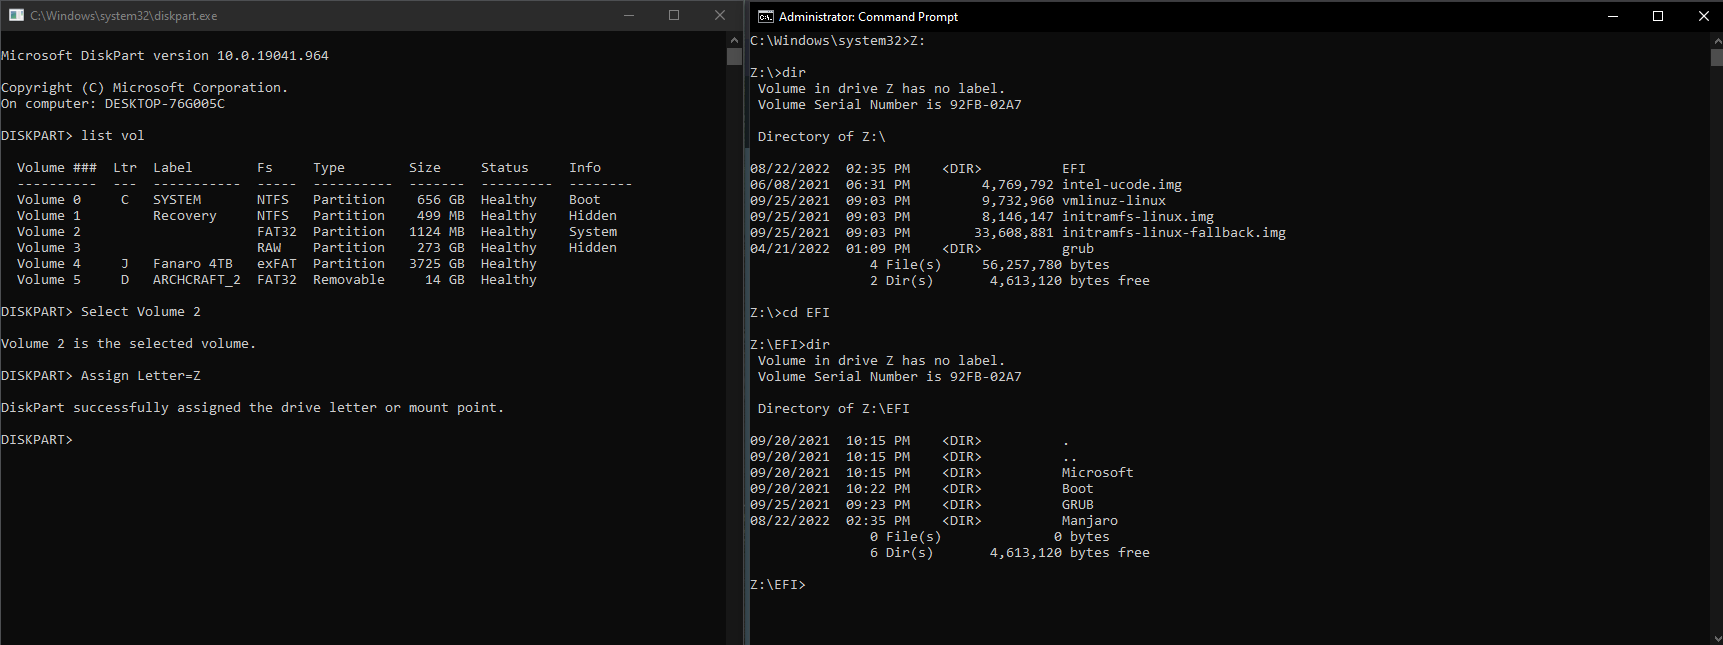Maximize the Administrator Command Prompt window
This screenshot has width=1723, height=645.
(1658, 16)
